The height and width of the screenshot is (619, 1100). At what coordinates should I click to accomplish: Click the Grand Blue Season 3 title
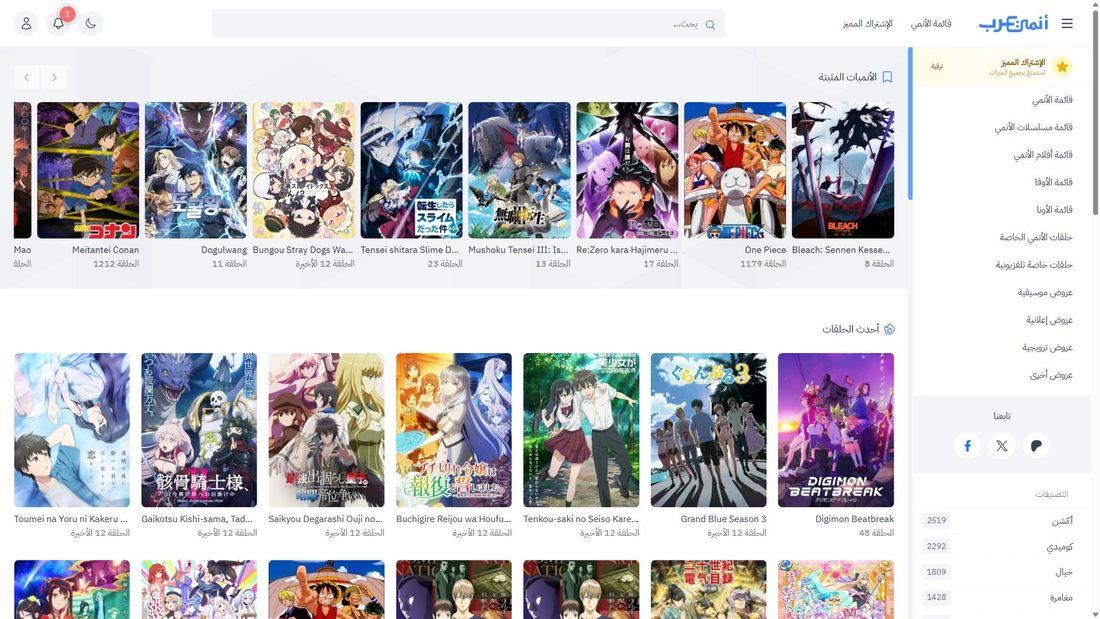click(x=723, y=519)
